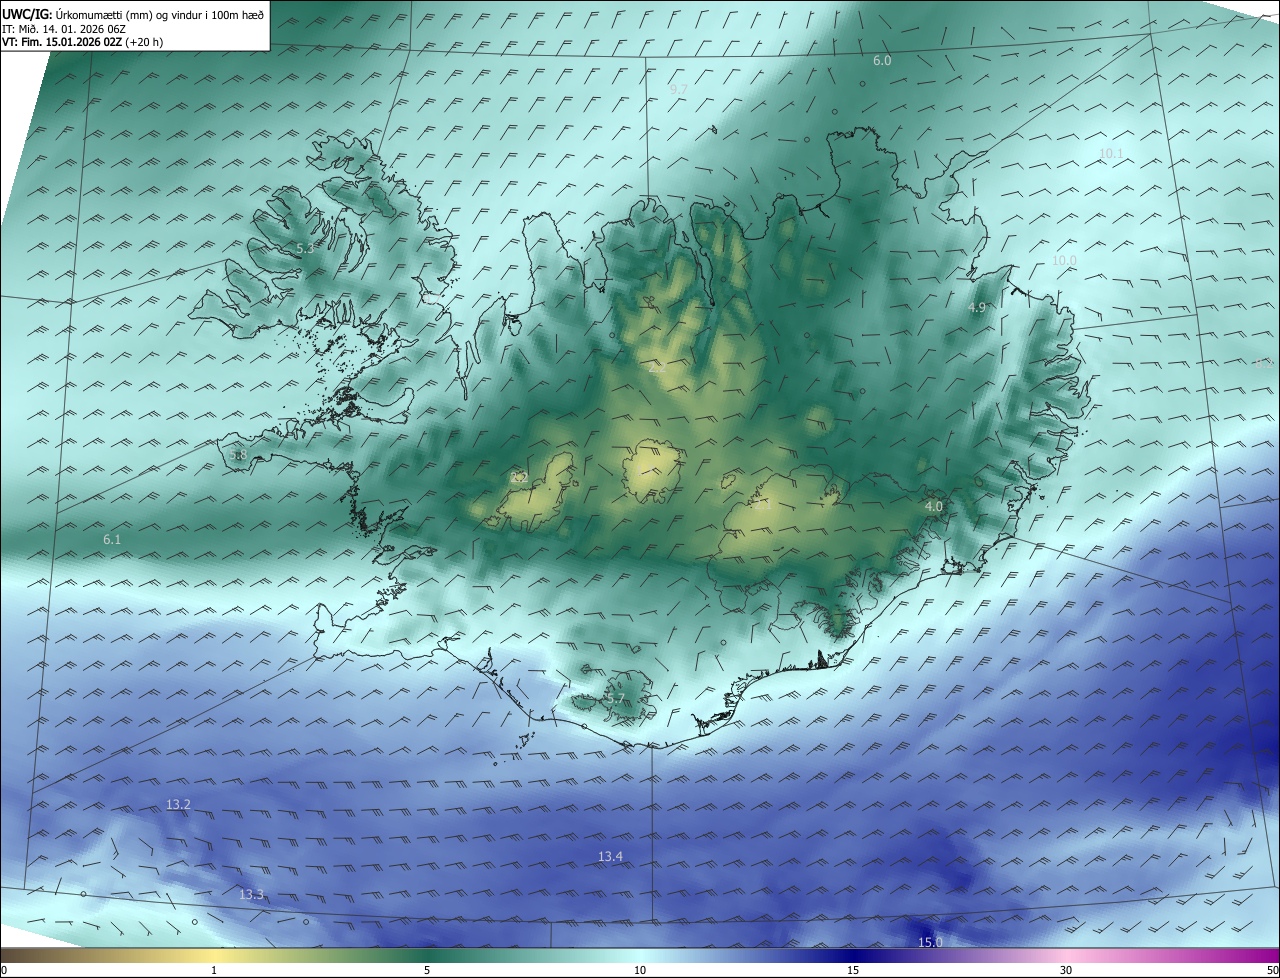
Task: Click the map value 10.0
Action: click(1064, 261)
